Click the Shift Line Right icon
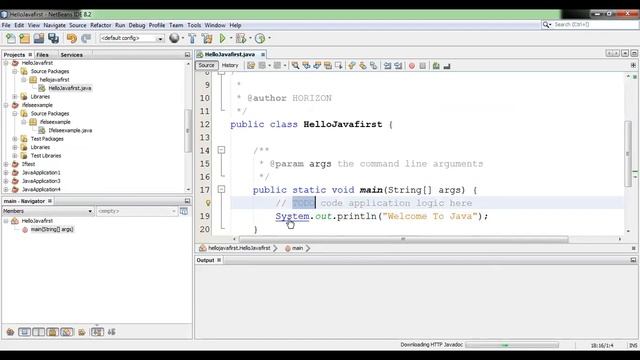Screen dimensions: 640x360 (x=398, y=66)
